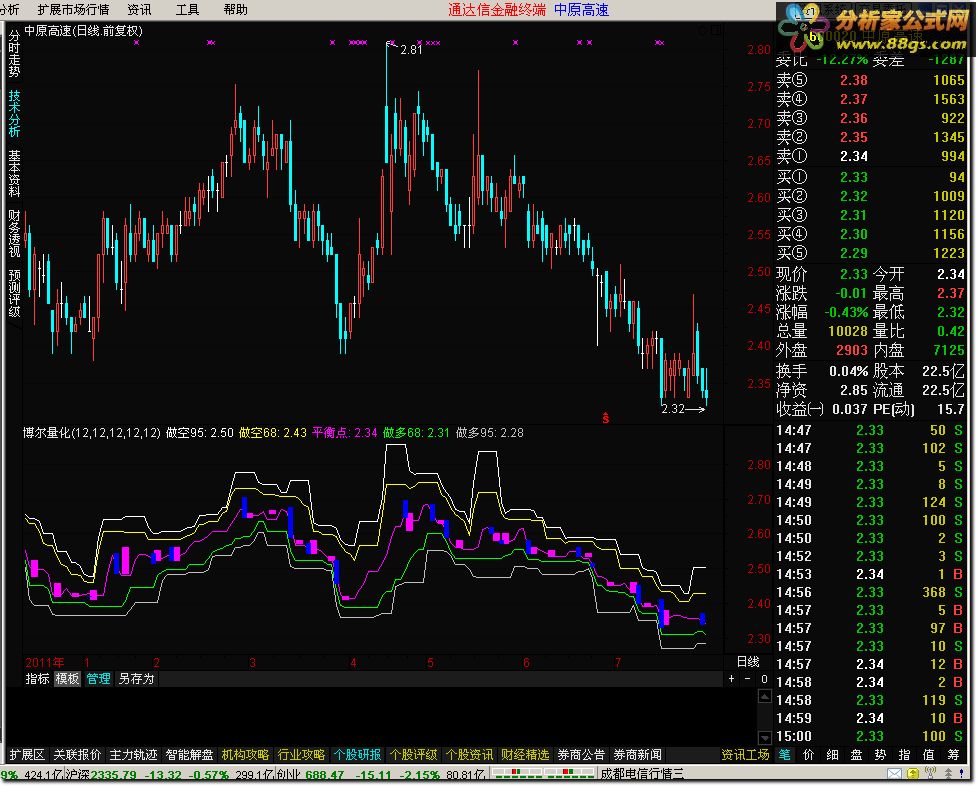Image resolution: width=978 pixels, height=786 pixels.
Task: Click the market breadth bar indicator in the status bar
Action: point(542,774)
